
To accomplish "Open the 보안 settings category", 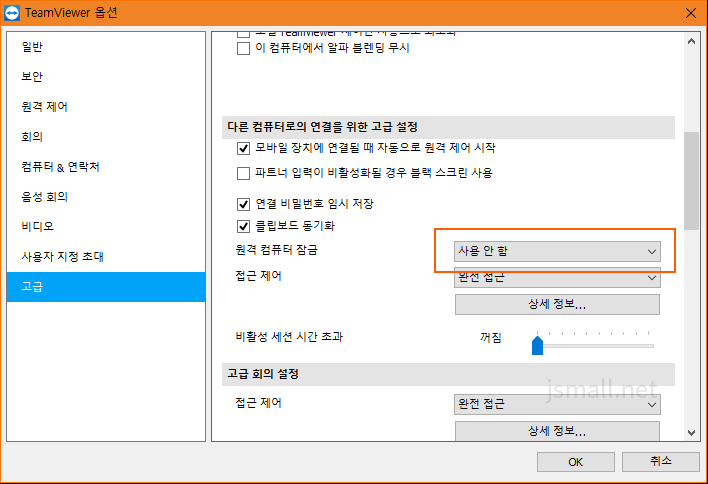I will pos(106,77).
